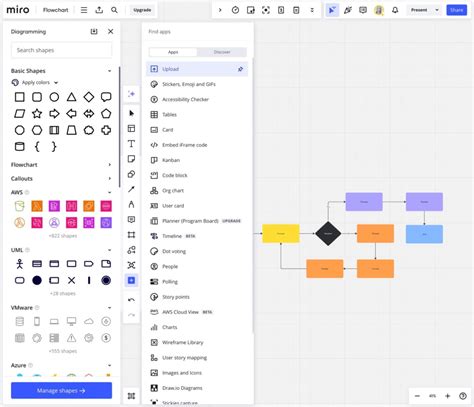Unpin the Upload app
This screenshot has height=407, width=474.
coord(240,69)
